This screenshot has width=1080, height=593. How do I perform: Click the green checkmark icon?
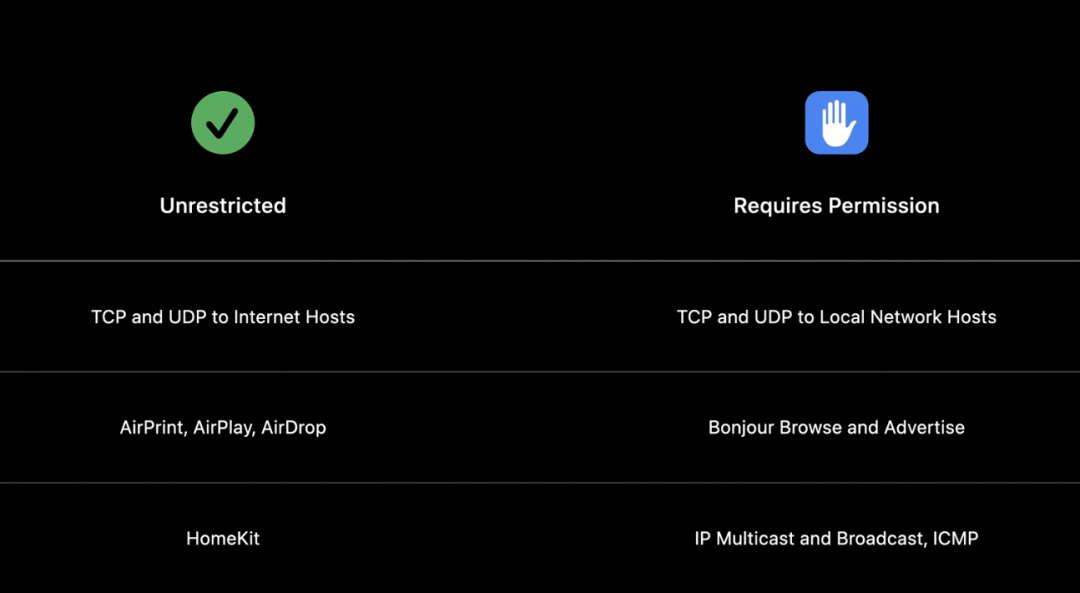coord(222,123)
